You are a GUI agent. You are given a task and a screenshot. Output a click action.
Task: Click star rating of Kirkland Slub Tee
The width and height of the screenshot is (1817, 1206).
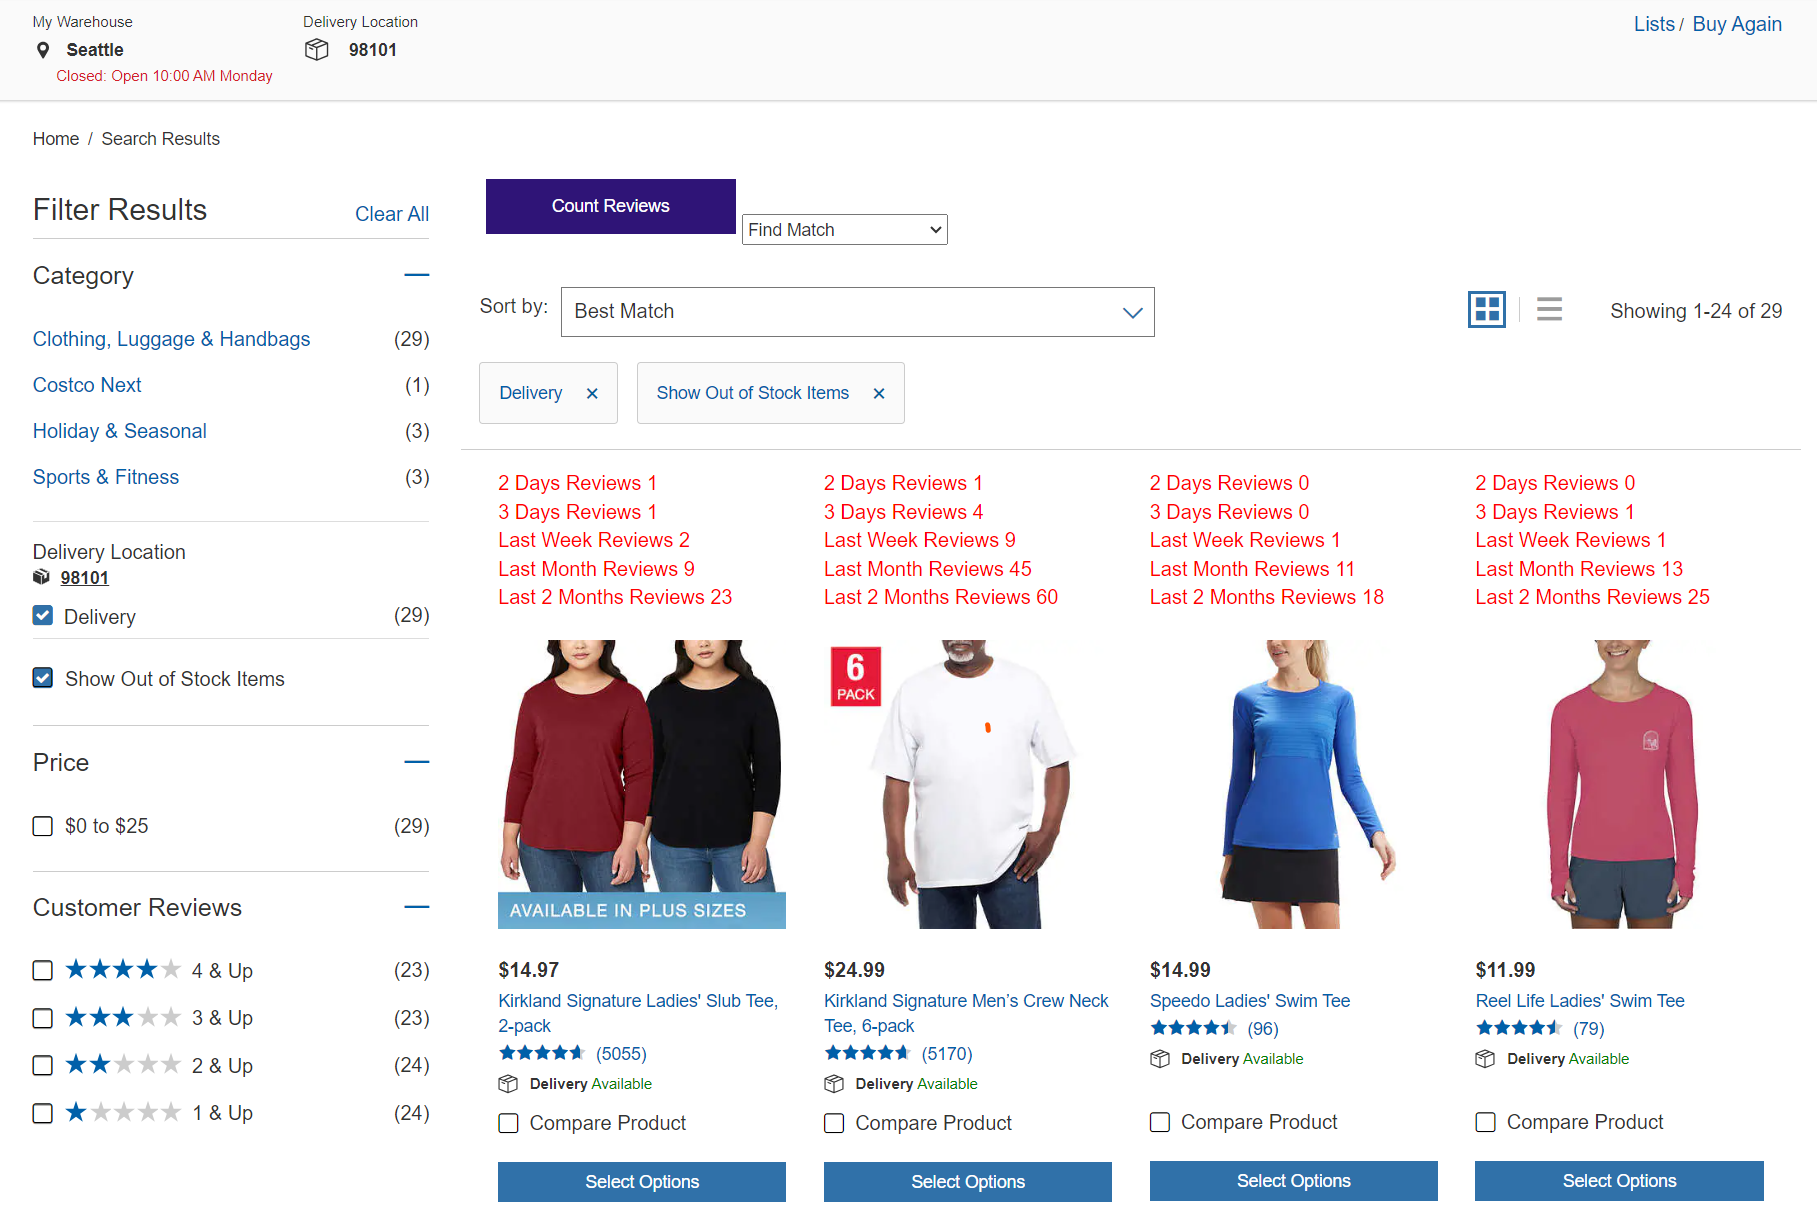541,1053
